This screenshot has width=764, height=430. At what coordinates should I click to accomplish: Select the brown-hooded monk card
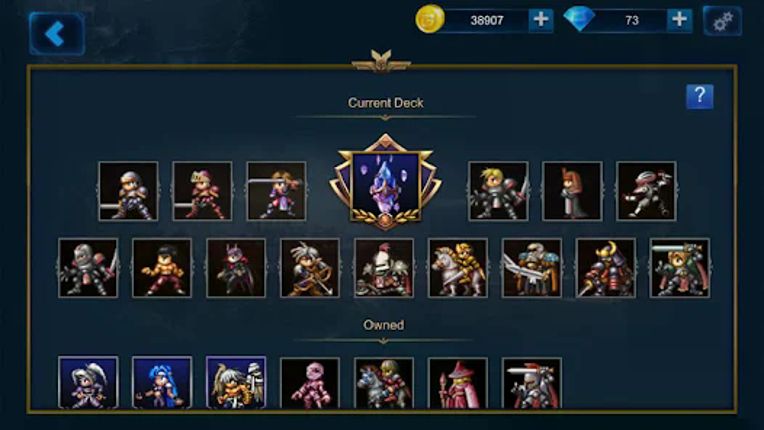pyautogui.click(x=572, y=191)
